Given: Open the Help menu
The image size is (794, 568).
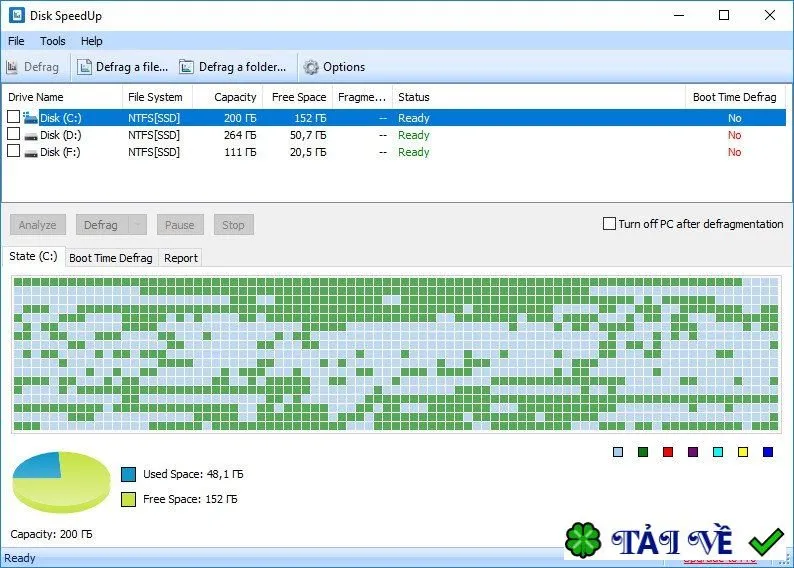Looking at the screenshot, I should pos(92,41).
